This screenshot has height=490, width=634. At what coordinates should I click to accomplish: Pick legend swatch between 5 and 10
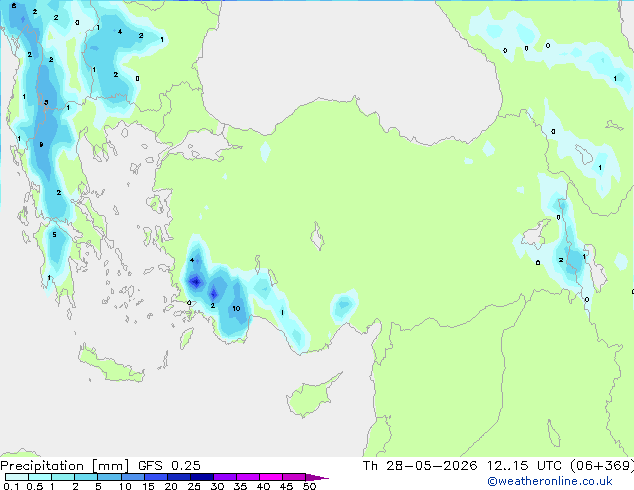pyautogui.click(x=109, y=477)
